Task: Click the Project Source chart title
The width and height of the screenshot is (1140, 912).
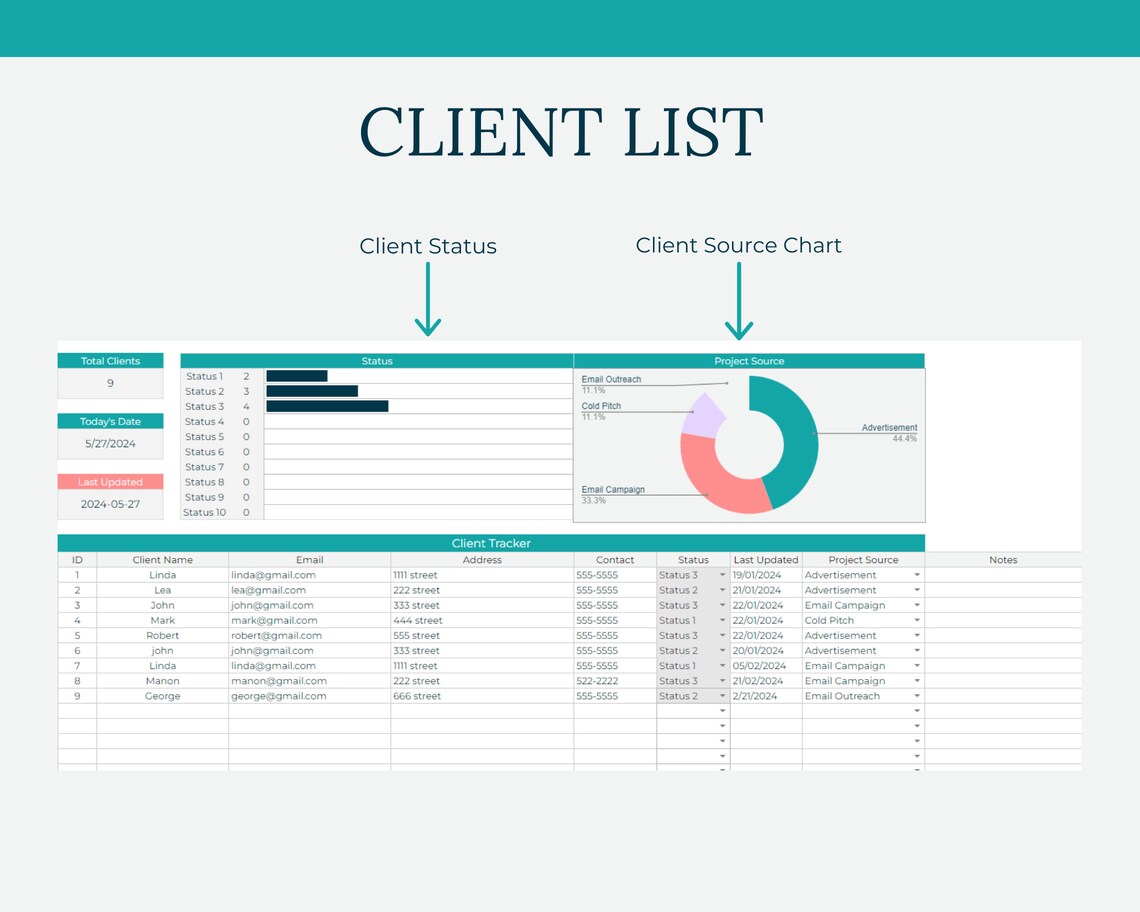Action: point(748,361)
